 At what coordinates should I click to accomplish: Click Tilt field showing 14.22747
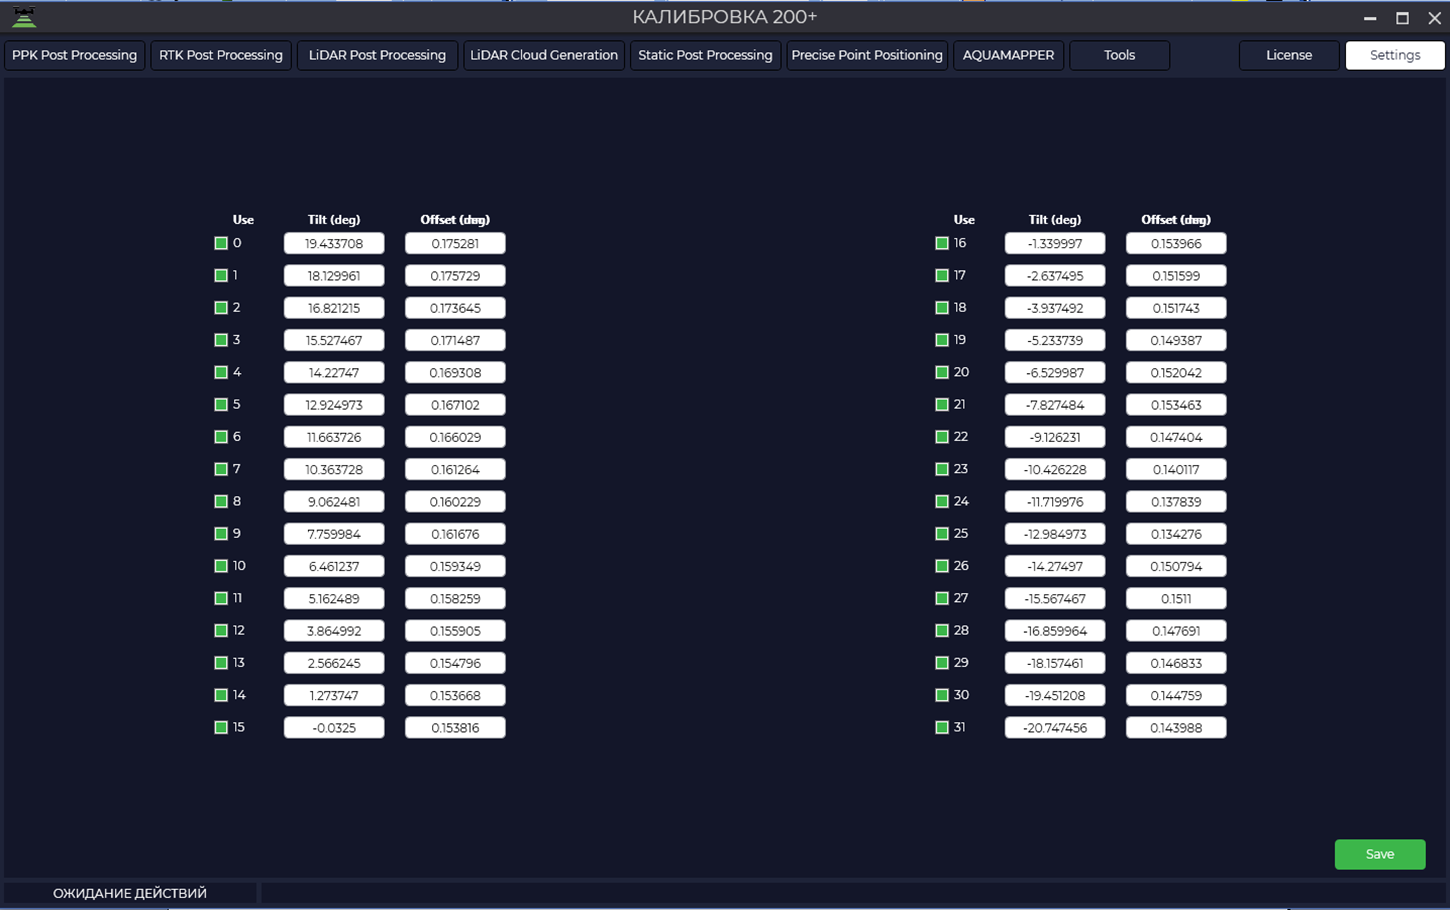point(334,373)
